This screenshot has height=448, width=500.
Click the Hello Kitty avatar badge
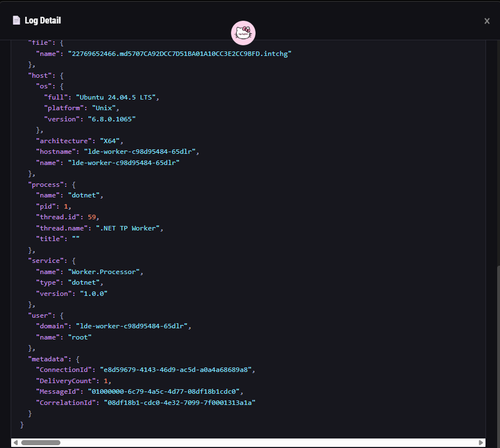click(x=243, y=33)
